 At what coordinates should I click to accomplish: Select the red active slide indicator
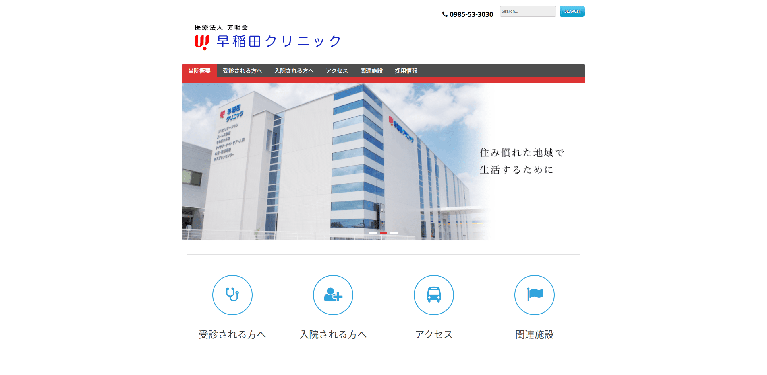point(384,233)
